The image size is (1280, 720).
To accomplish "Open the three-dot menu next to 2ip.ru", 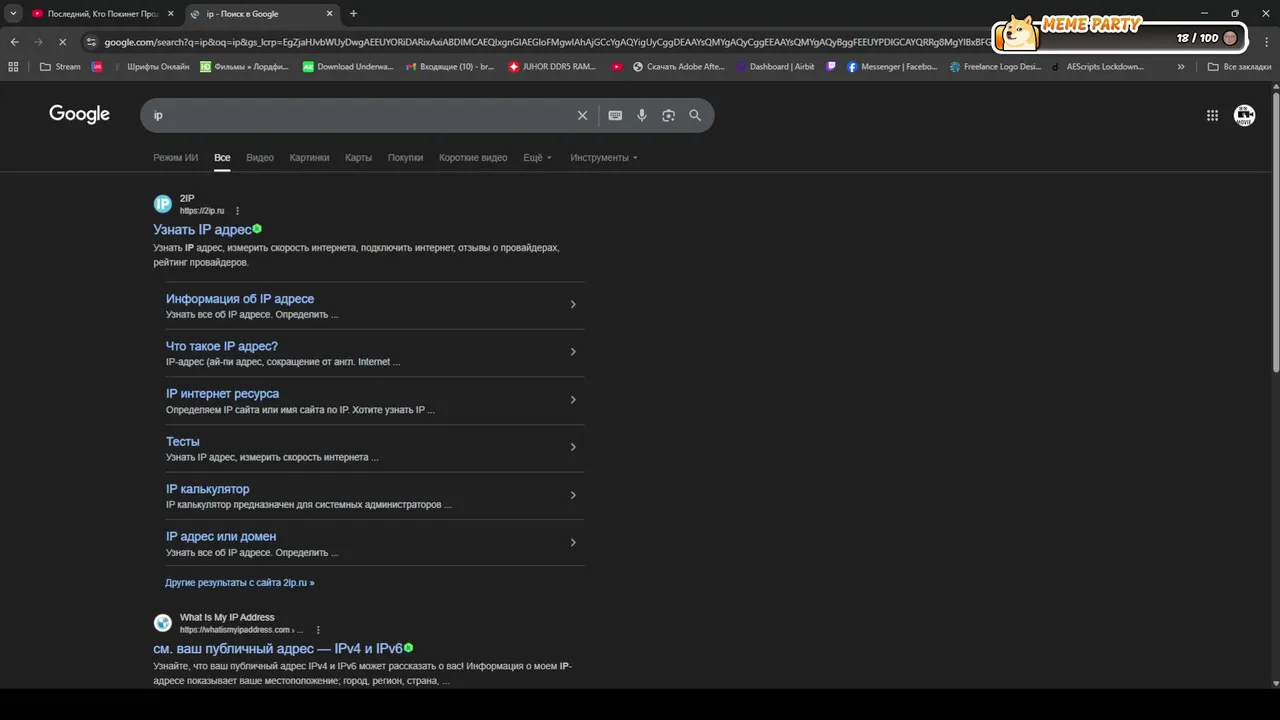I will click(x=237, y=211).
